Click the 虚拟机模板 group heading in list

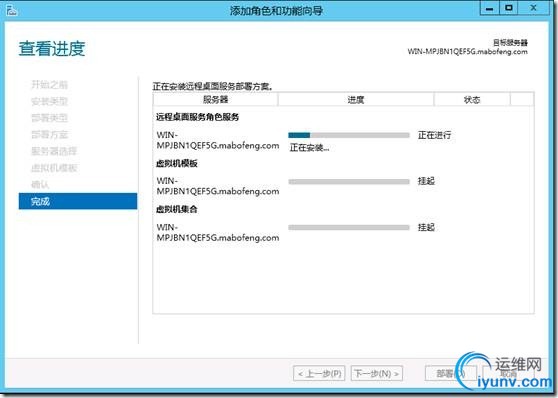pyautogui.click(x=177, y=163)
